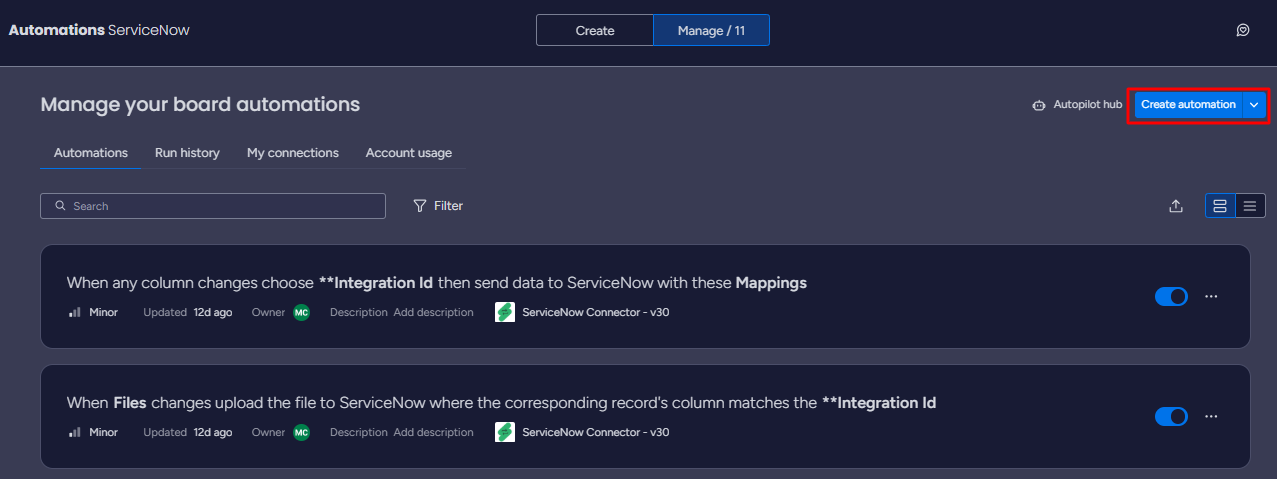1277x479 pixels.
Task: Disable the send data to ServiceNow automation
Action: [1171, 297]
